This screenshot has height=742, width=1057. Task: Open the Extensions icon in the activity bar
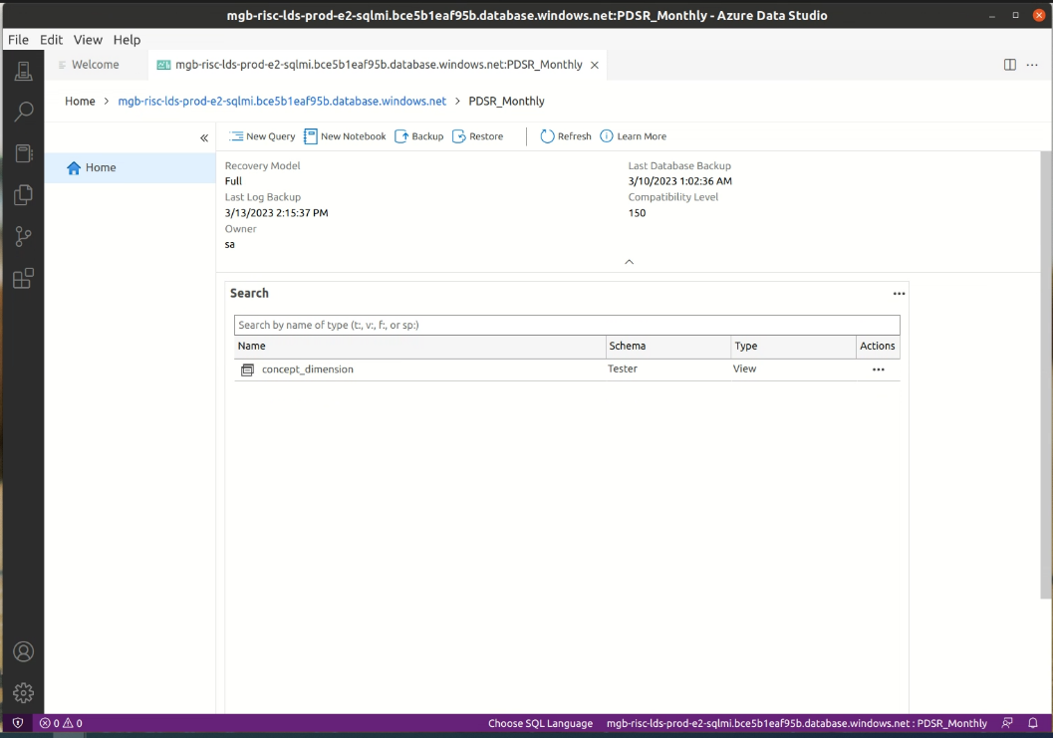point(23,278)
